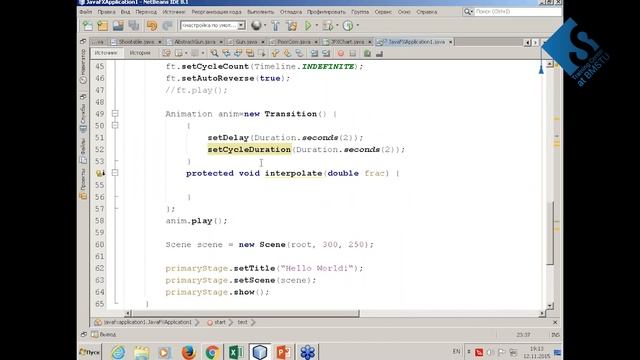Click the orange Undo arrow icon

(152, 26)
